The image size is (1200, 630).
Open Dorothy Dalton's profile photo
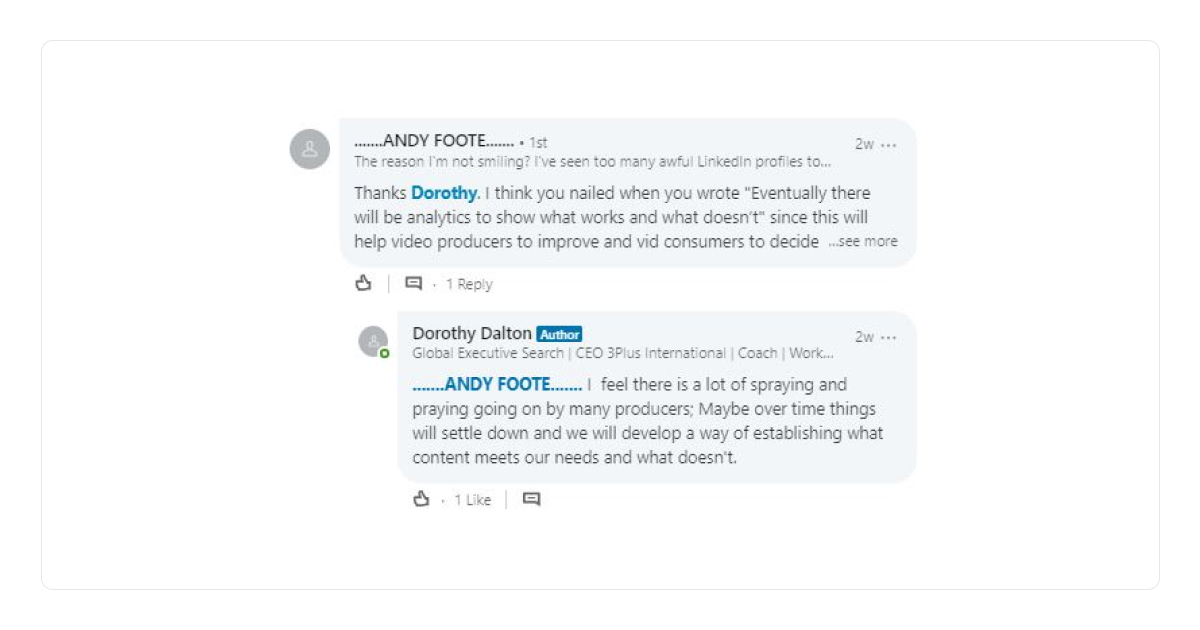tap(371, 340)
